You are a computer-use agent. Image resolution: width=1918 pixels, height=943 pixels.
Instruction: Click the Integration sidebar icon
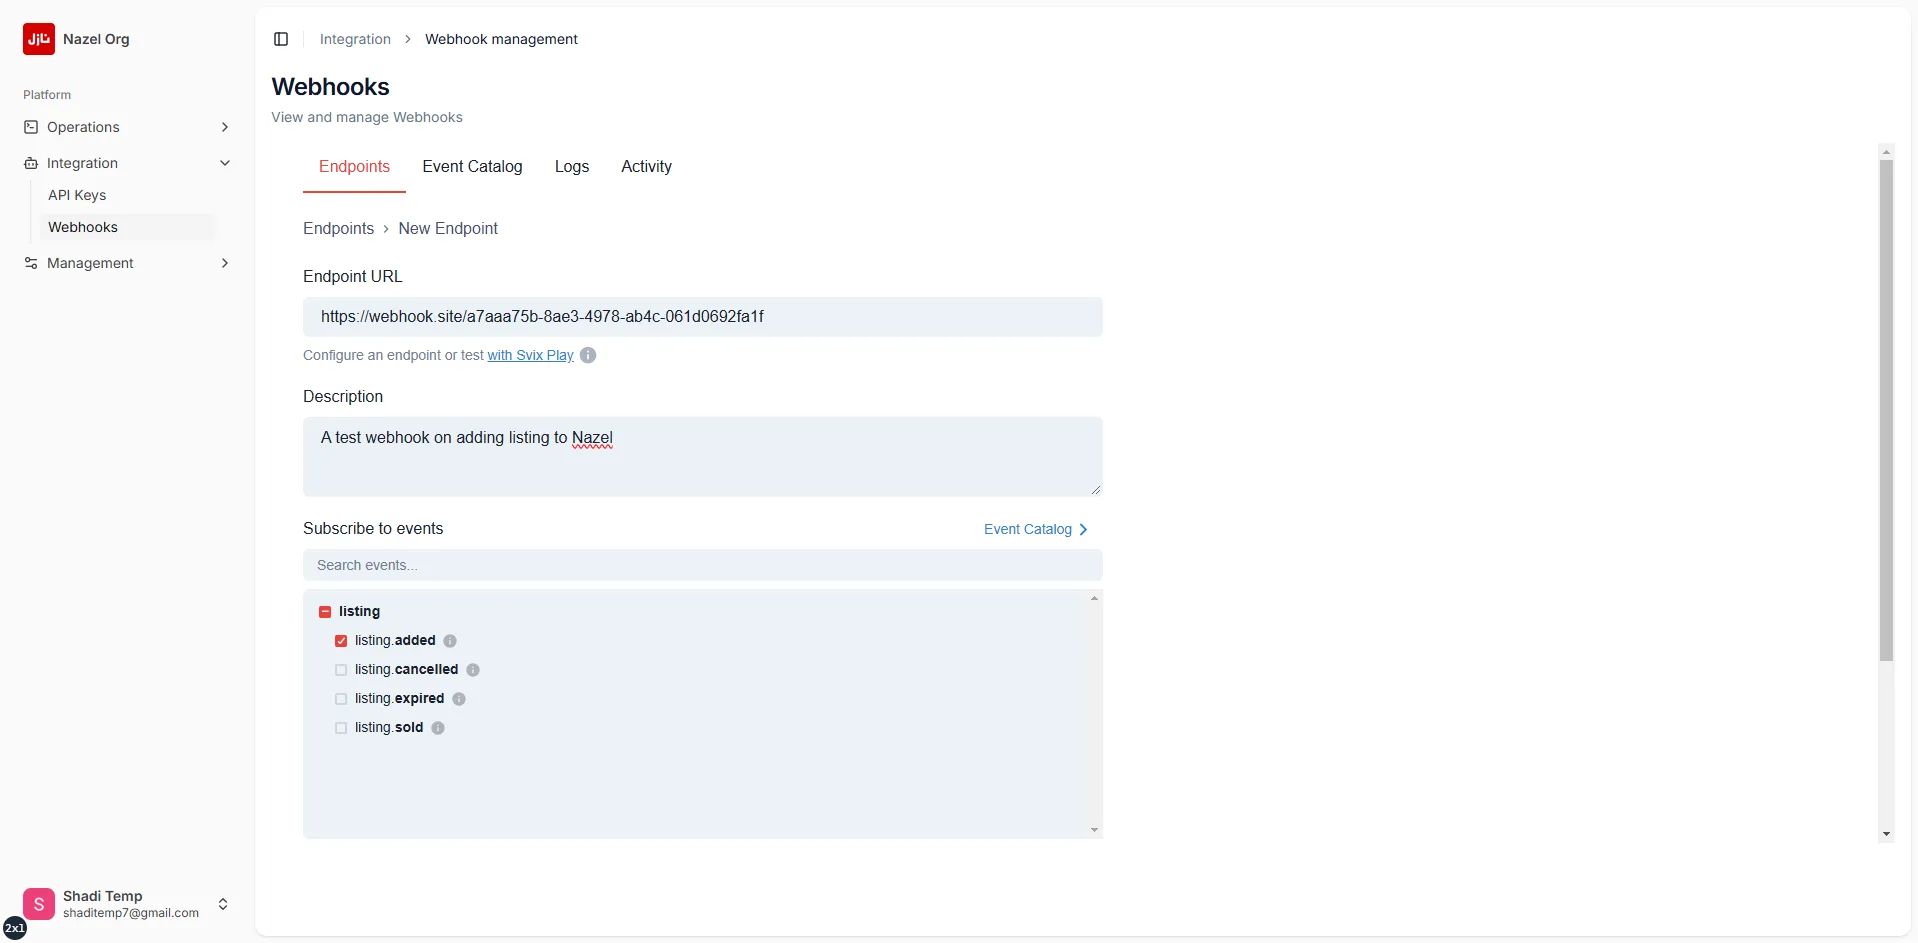coord(31,162)
